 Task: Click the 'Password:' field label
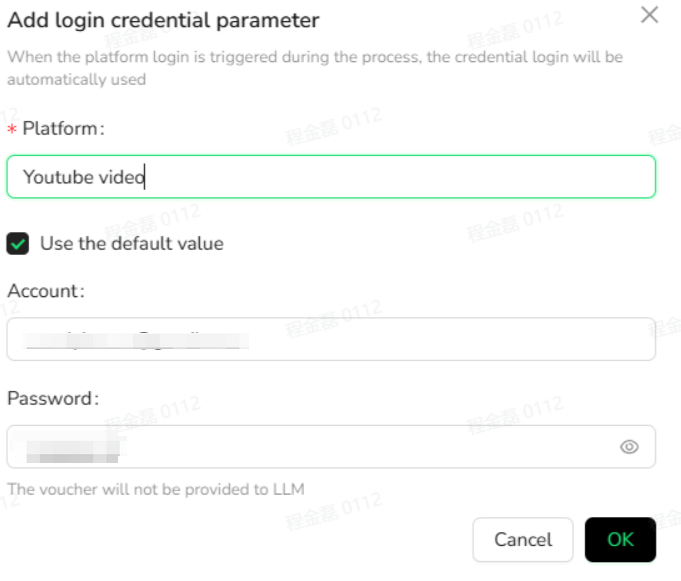click(53, 399)
